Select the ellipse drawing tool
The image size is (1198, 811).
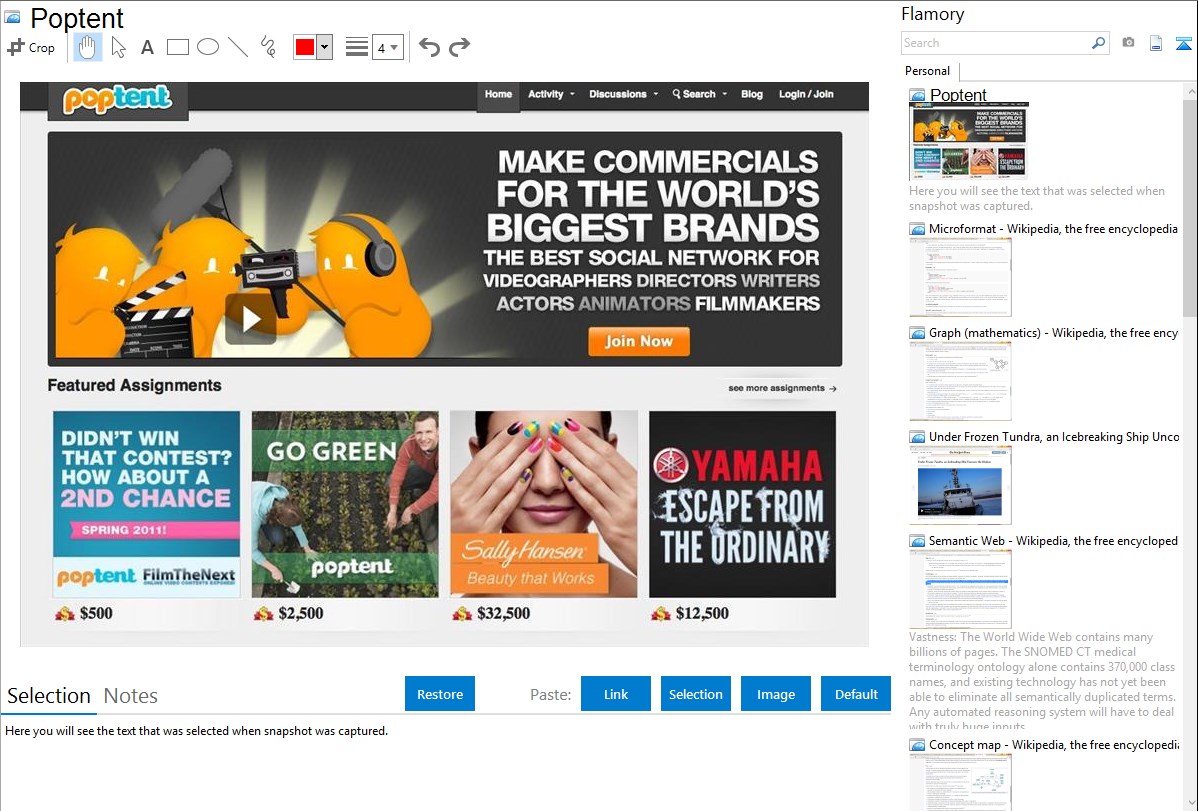[x=208, y=47]
